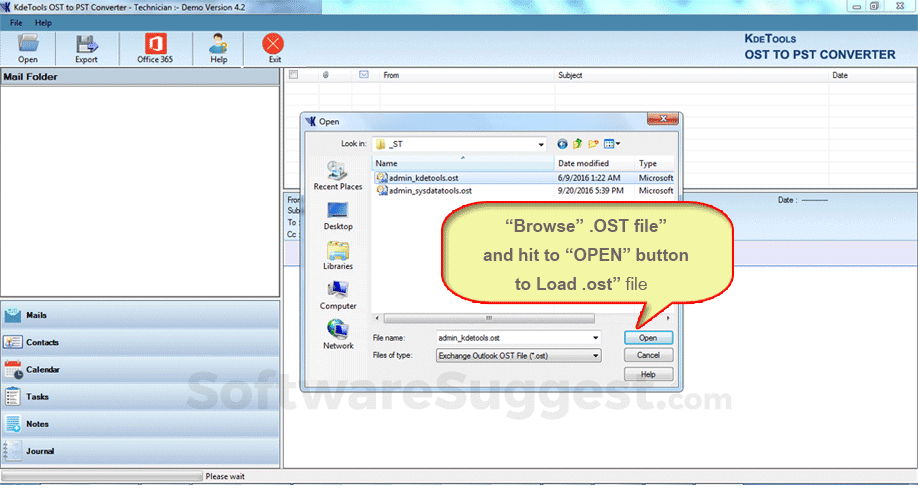Open the Help menu
This screenshot has height=489, width=918.
click(x=43, y=23)
